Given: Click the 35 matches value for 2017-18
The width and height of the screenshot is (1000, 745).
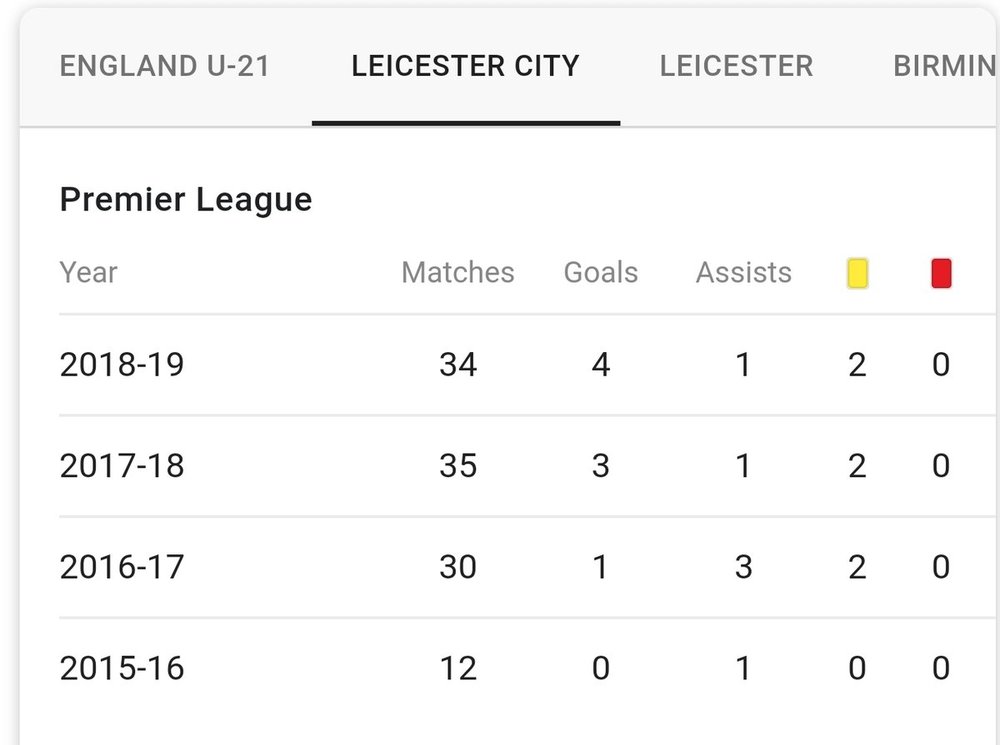Looking at the screenshot, I should pos(458,466).
